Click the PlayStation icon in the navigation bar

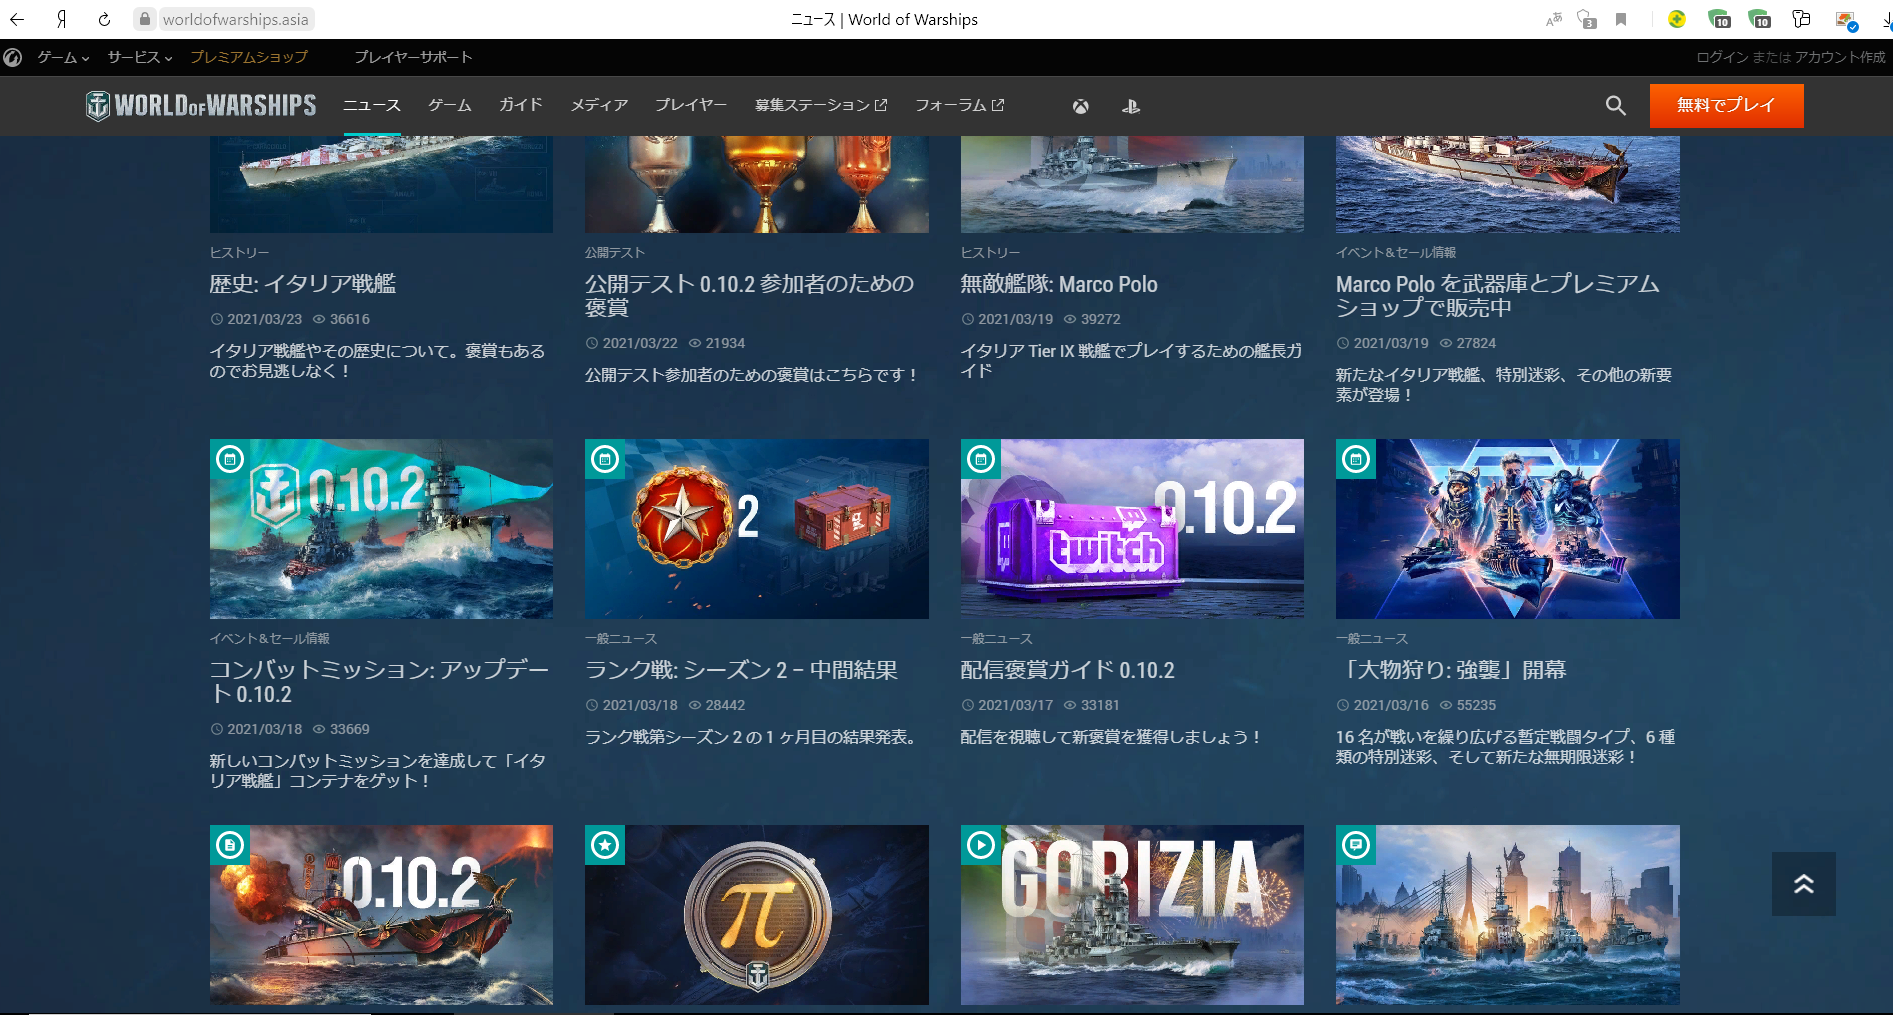tap(1131, 106)
